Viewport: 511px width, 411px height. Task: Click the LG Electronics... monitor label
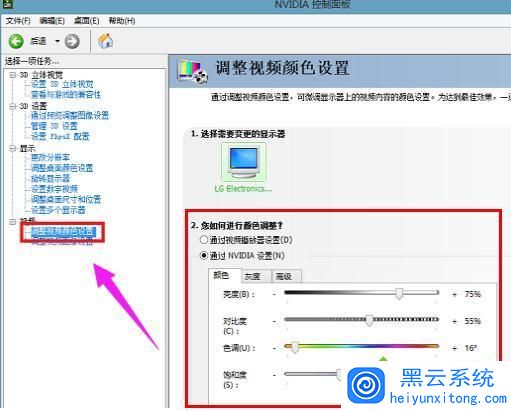(x=243, y=189)
